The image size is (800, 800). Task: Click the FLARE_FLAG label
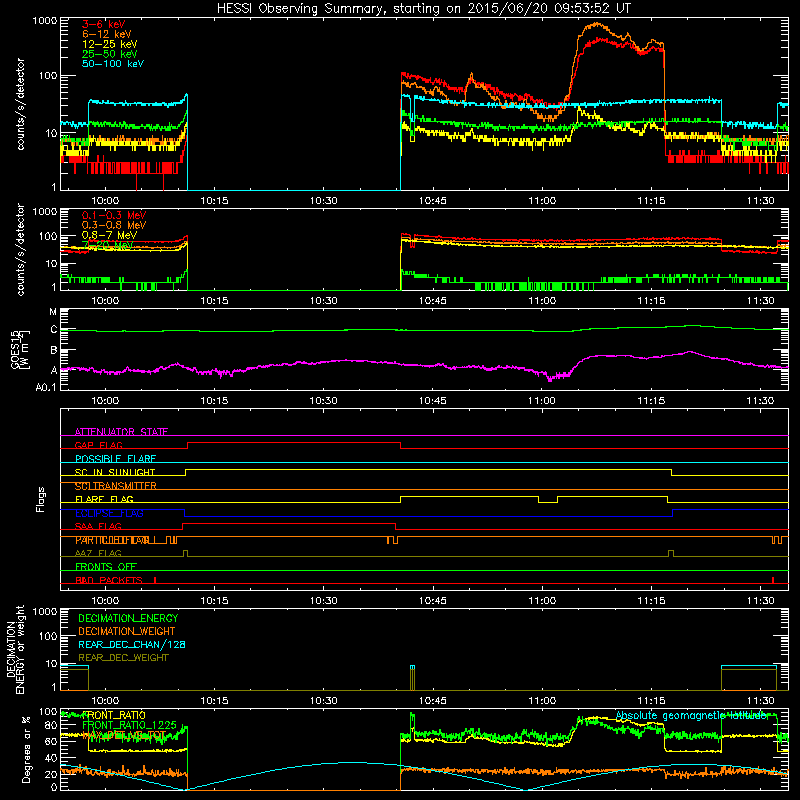coord(104,499)
